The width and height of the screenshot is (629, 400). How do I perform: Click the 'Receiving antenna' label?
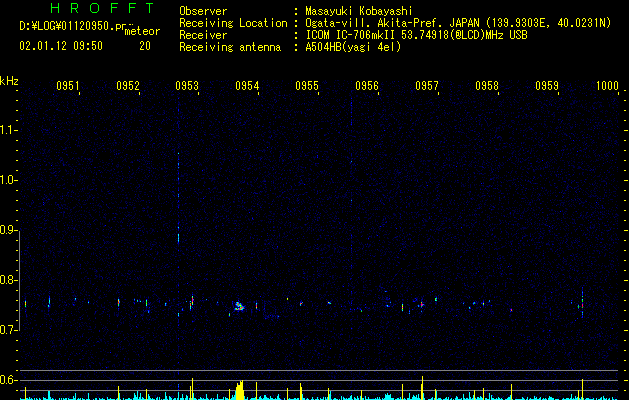[x=230, y=47]
